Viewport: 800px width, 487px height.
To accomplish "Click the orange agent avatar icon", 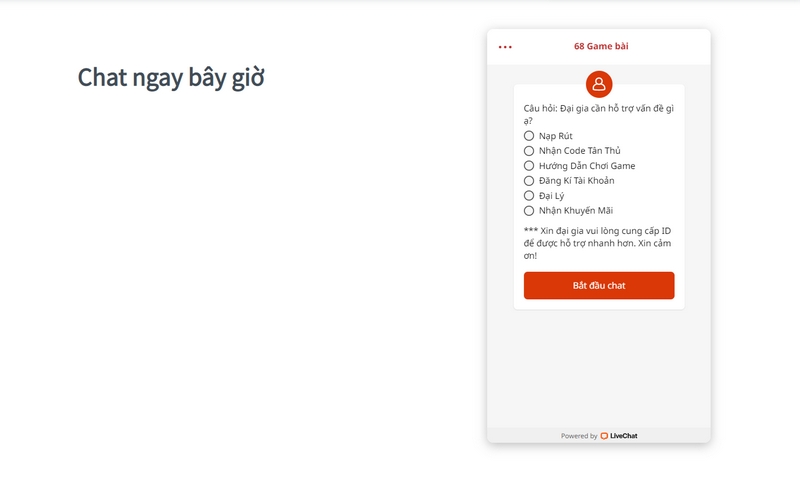I will [x=599, y=84].
